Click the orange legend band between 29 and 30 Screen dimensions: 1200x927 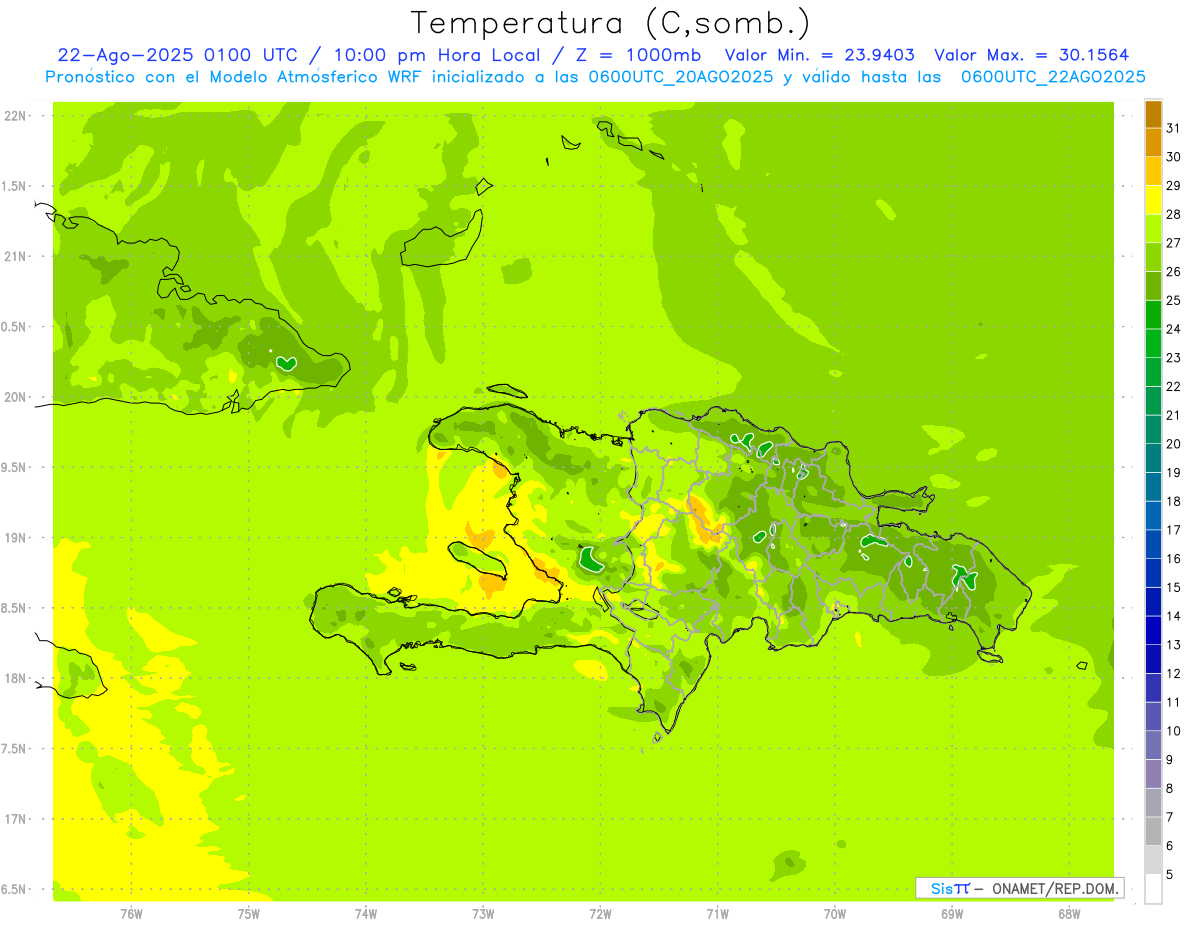click(1153, 171)
